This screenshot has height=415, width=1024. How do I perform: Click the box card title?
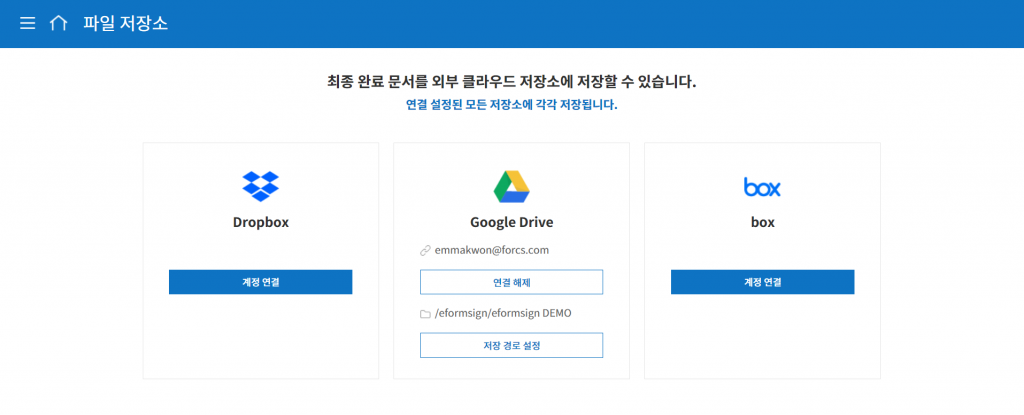762,222
